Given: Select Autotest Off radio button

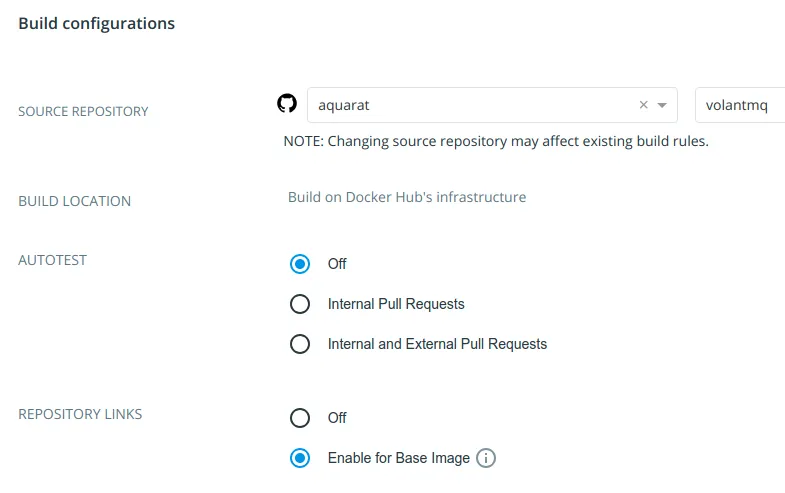Looking at the screenshot, I should click(x=300, y=264).
